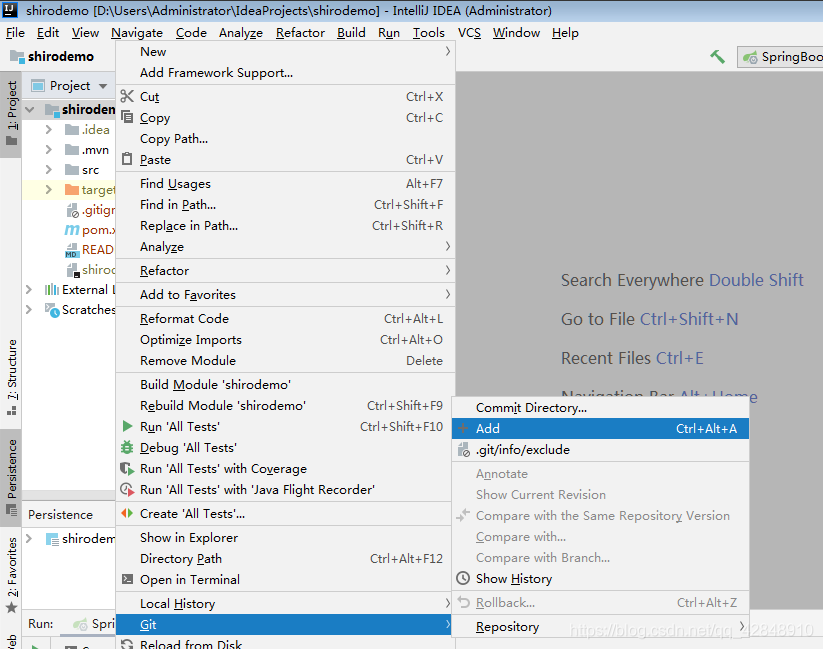Viewport: 823px width, 649px height.
Task: Choose Directory Path
Action: (x=285, y=558)
